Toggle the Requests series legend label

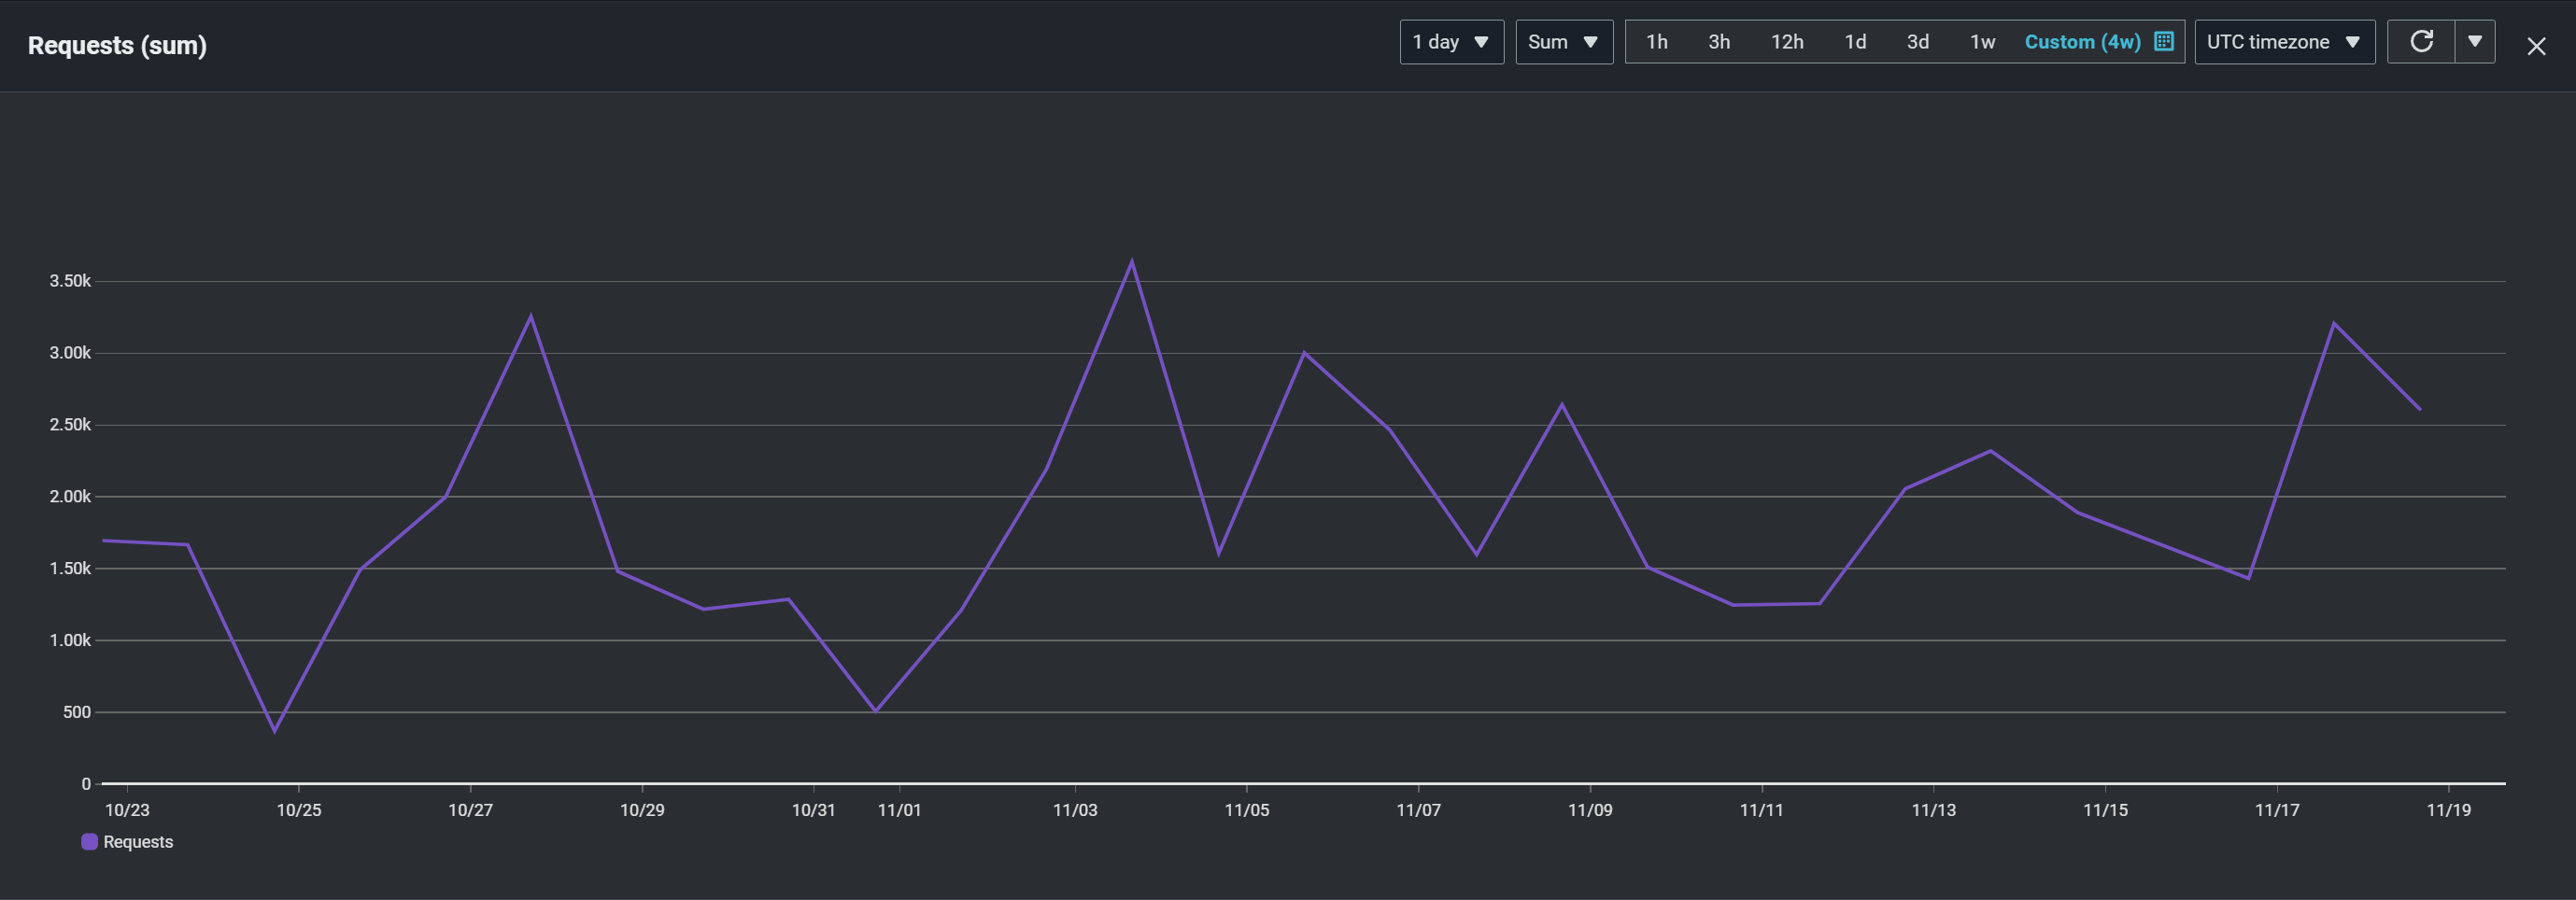[138, 842]
